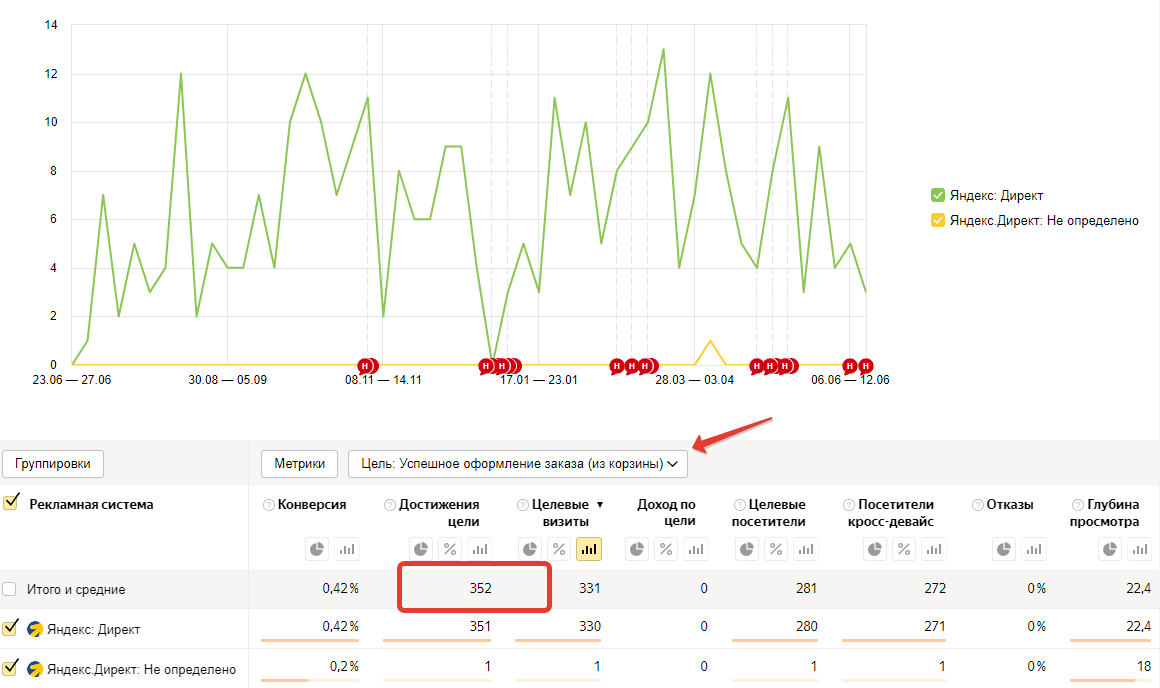Show pie chart for Доход по цели column
Image resolution: width=1160 pixels, height=688 pixels.
[x=637, y=549]
